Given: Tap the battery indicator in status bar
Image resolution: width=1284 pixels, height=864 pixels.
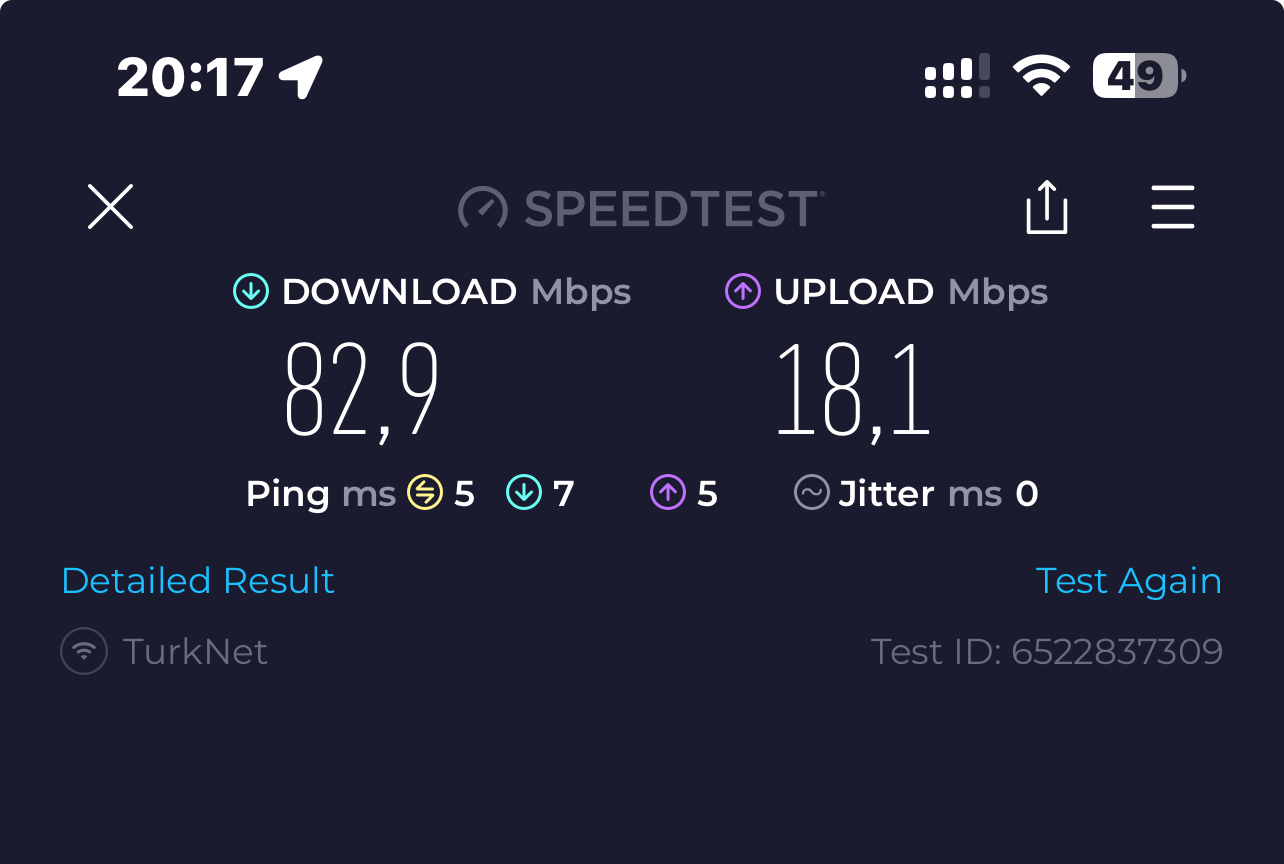Looking at the screenshot, I should click(x=1140, y=76).
